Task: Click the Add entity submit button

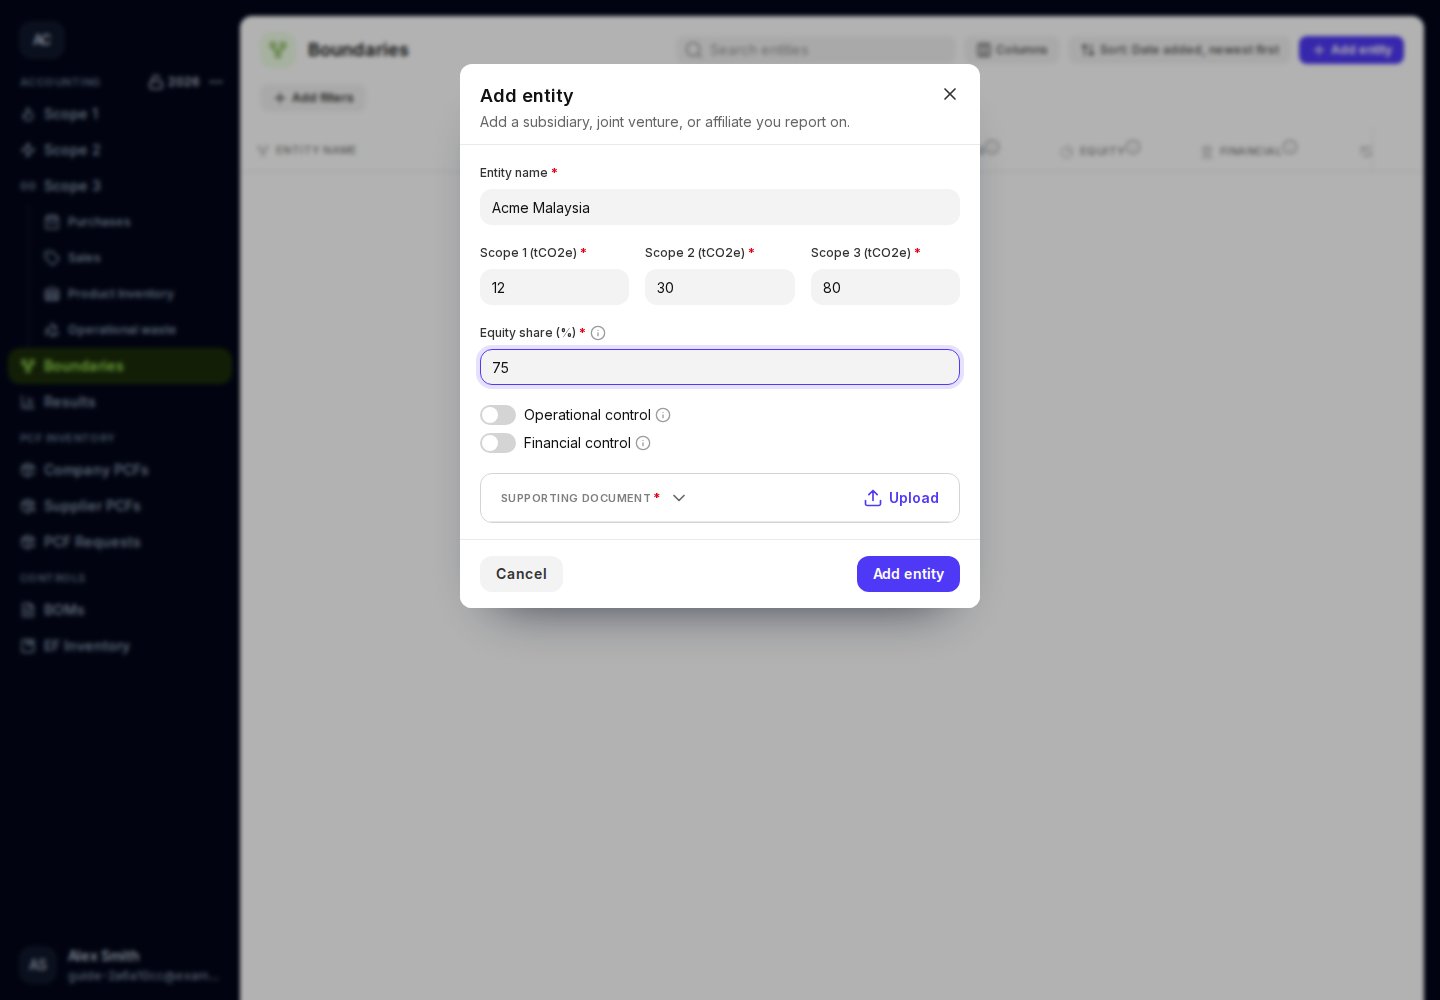Action: pyautogui.click(x=908, y=574)
